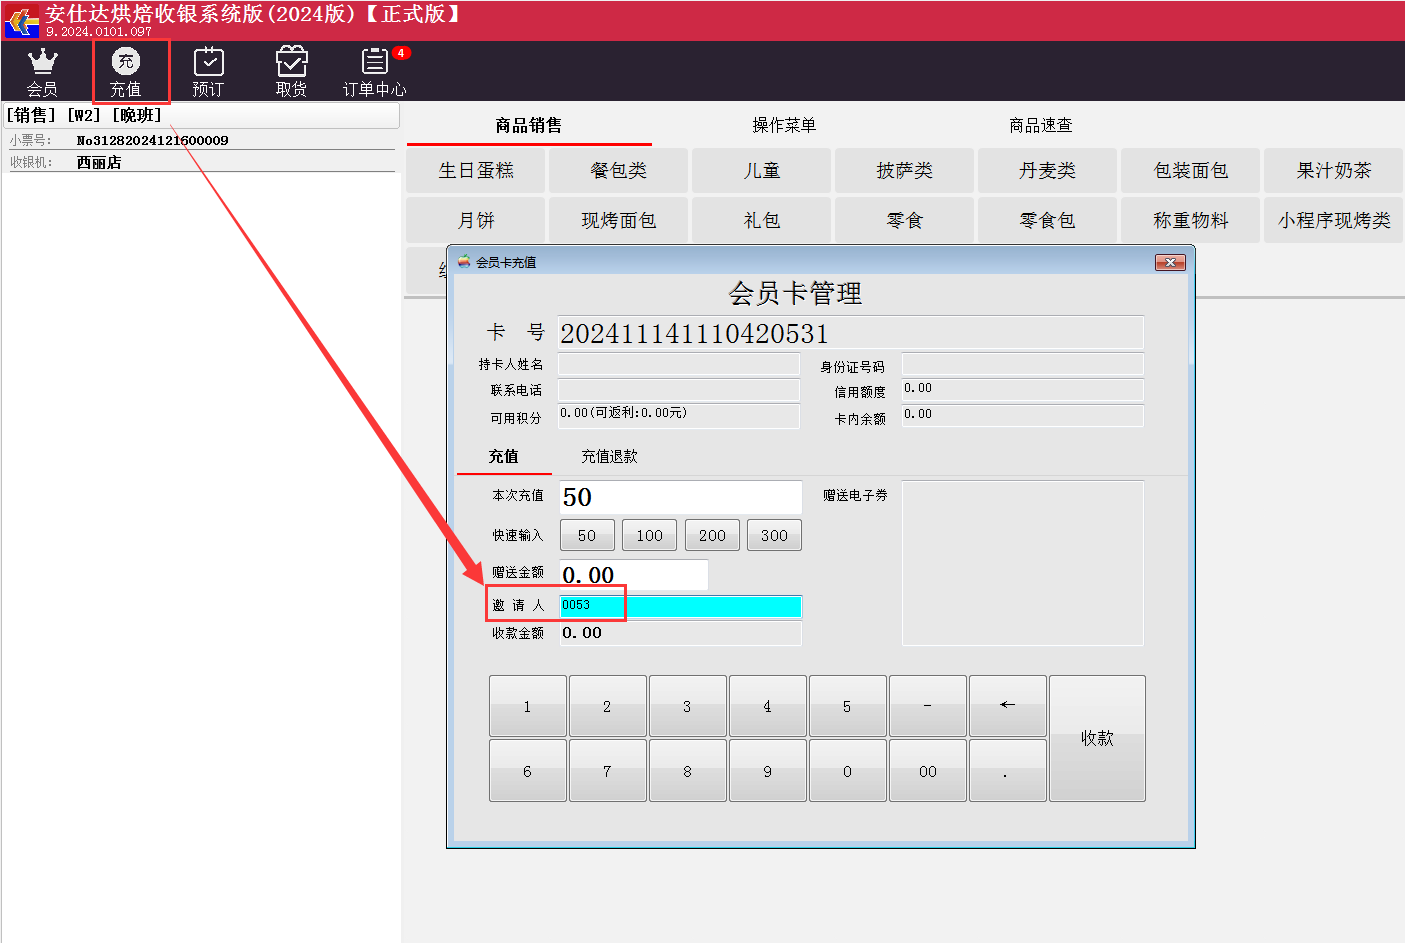Open the 充值 recharge toolbar icon

coord(126,72)
